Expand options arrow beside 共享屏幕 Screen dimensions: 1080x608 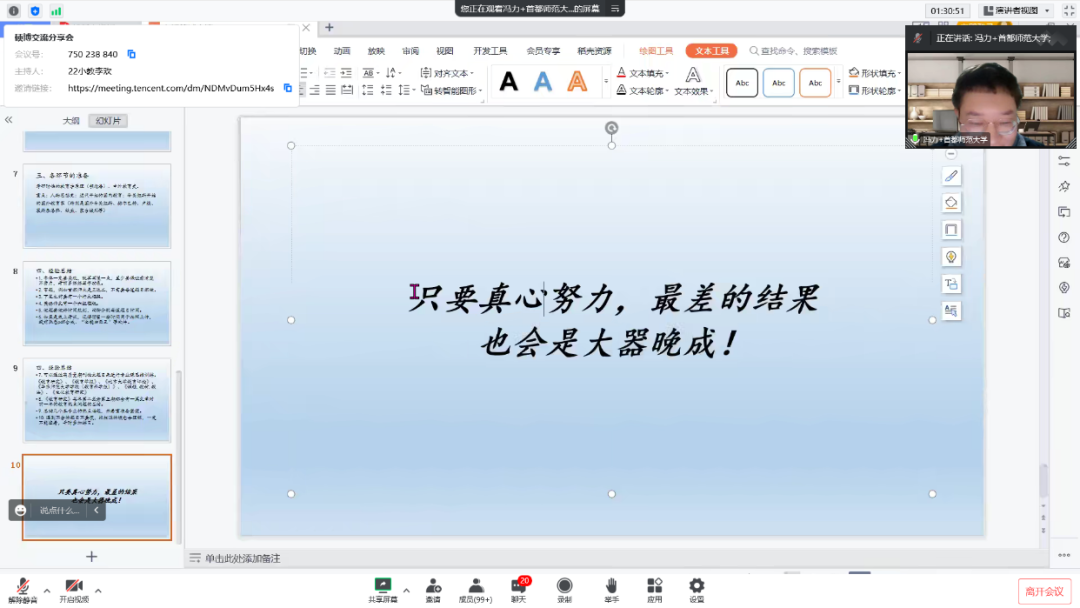click(x=405, y=590)
